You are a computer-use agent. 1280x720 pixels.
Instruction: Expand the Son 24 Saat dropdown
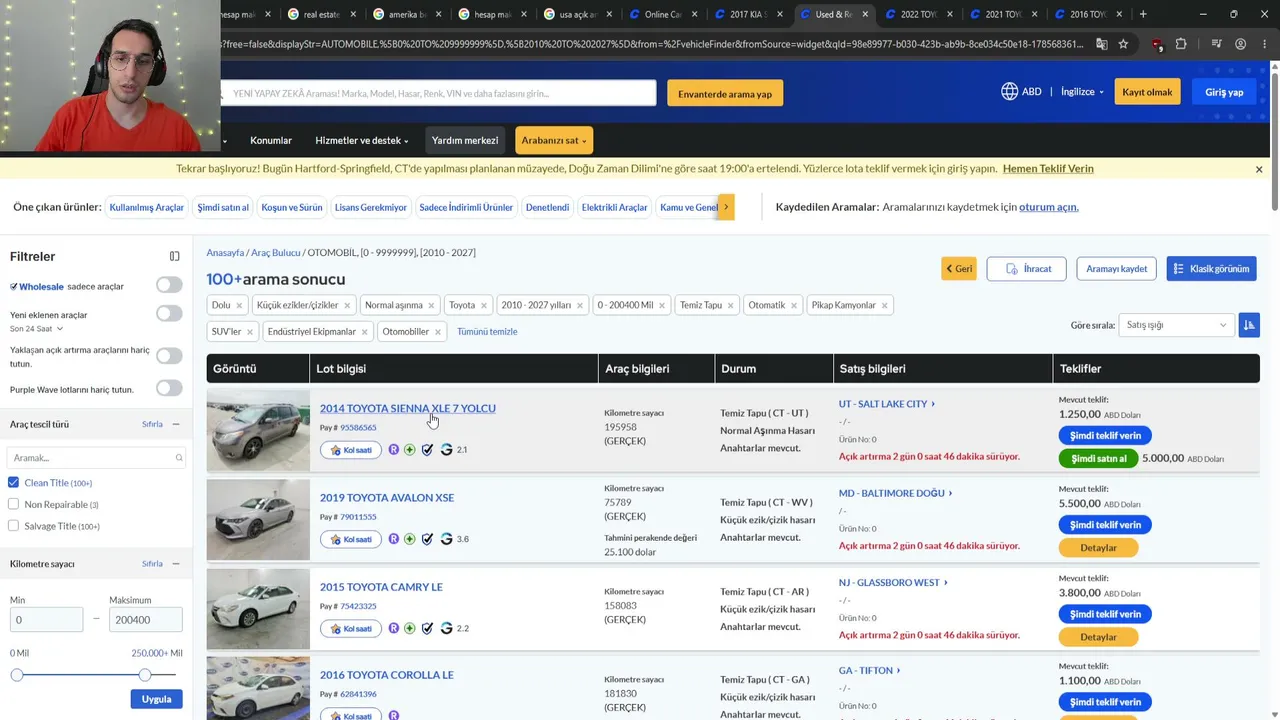[37, 328]
